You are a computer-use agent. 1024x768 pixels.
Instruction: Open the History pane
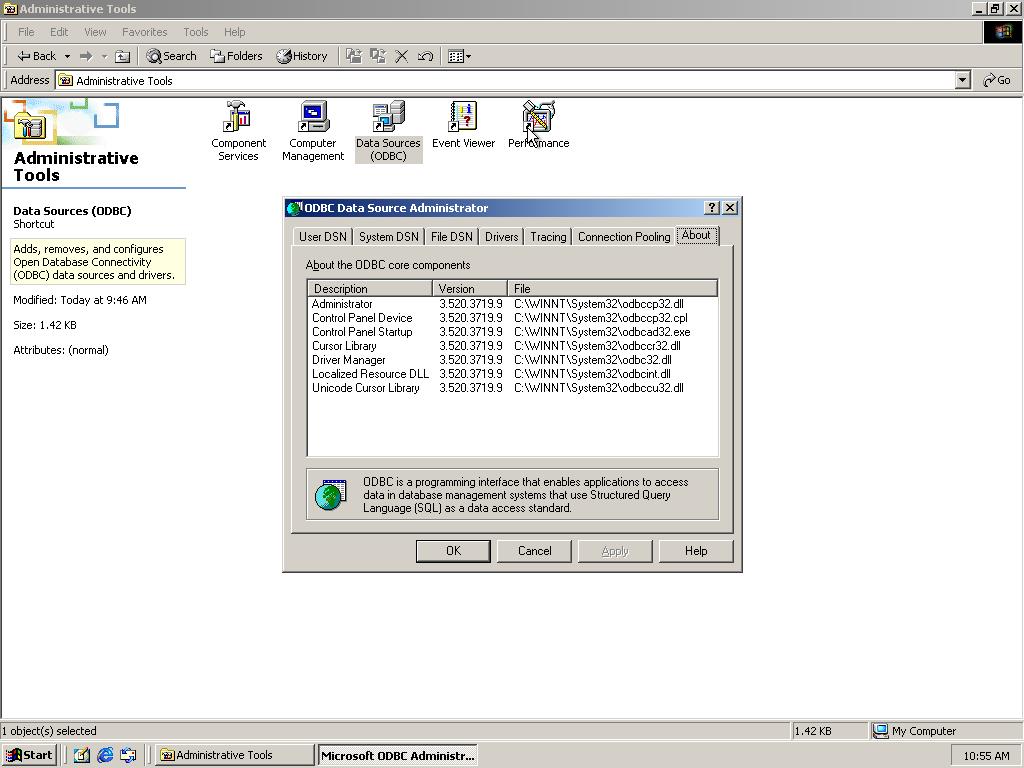tap(302, 56)
